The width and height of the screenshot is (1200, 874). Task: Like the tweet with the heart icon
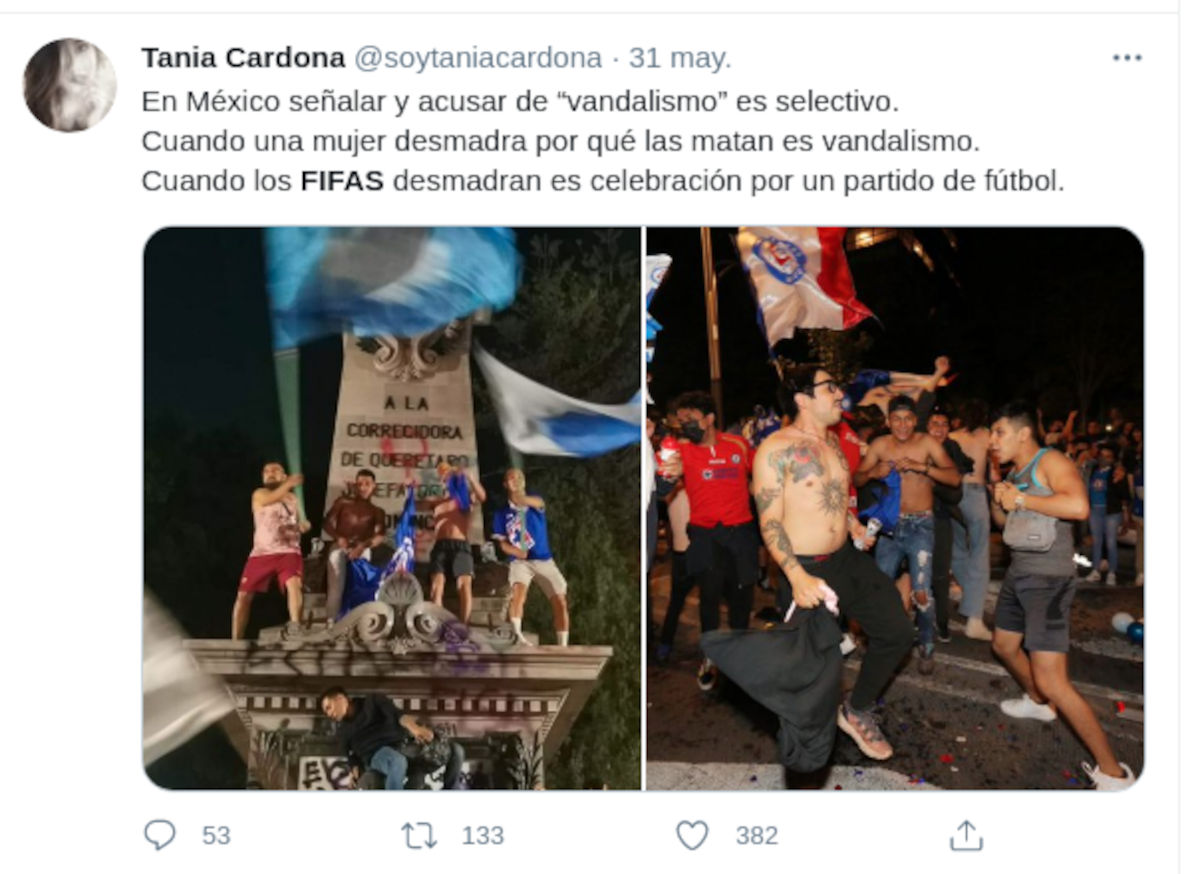point(692,835)
